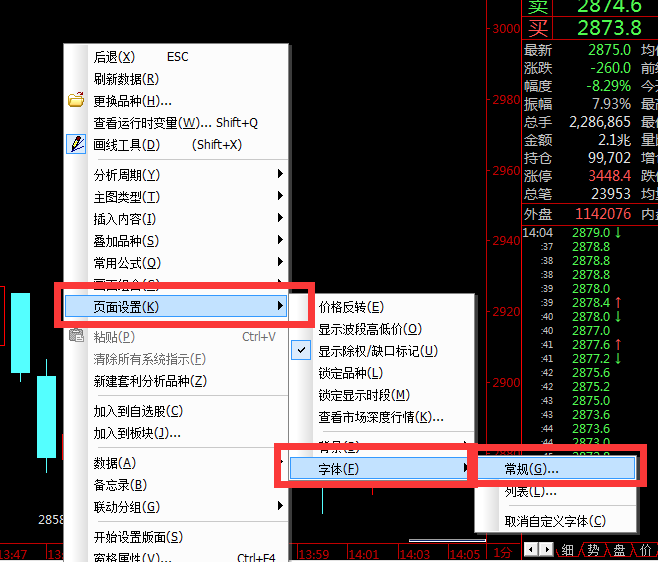Click the 外盘 value 1142076
Image resolution: width=658 pixels, height=562 pixels.
[603, 214]
